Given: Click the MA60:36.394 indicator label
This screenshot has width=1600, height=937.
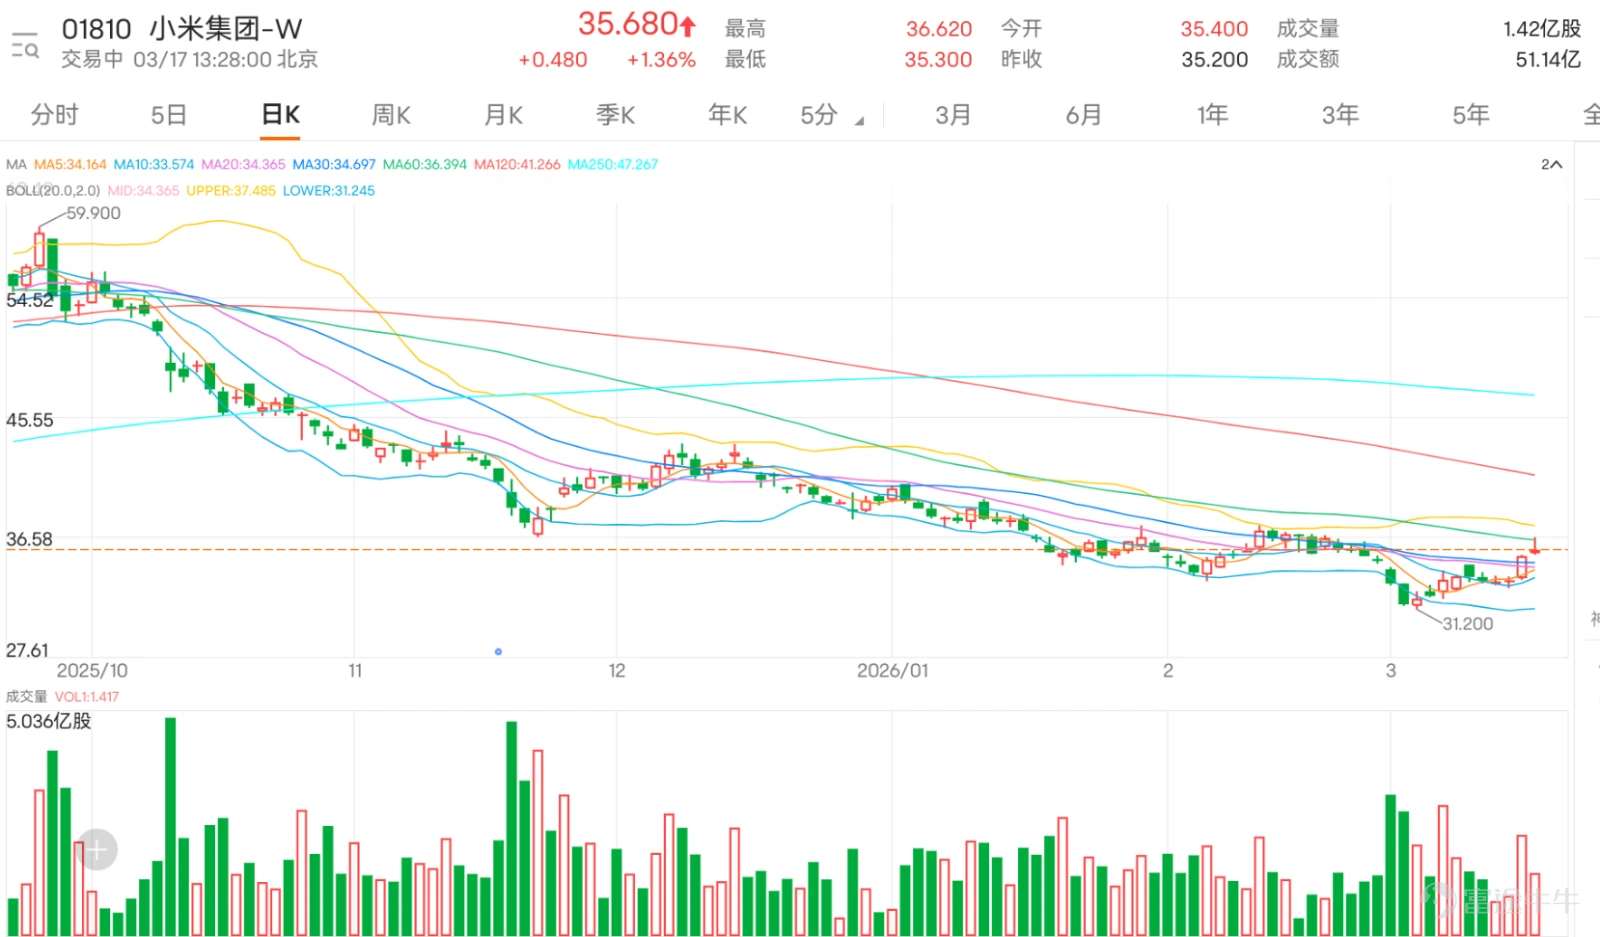Looking at the screenshot, I should 425,164.
